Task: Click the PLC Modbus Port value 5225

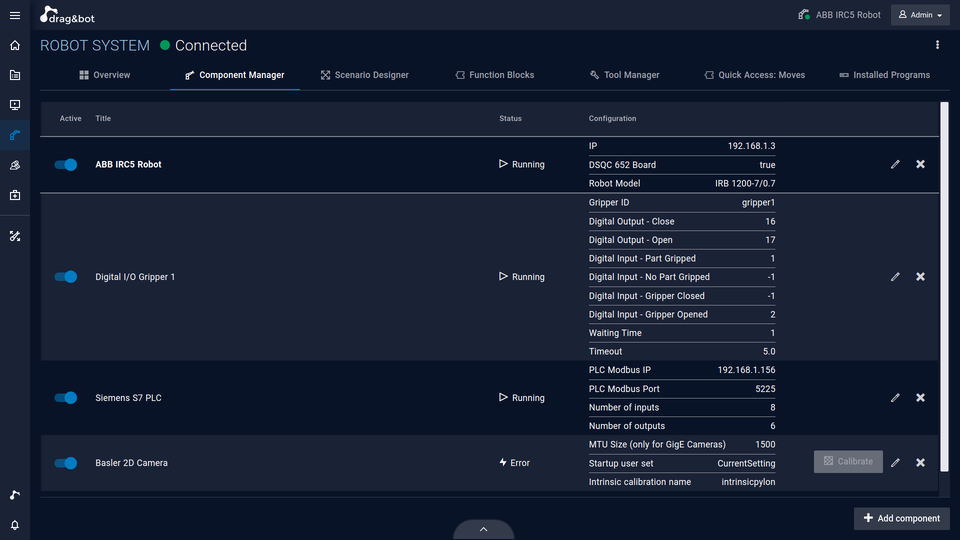Action: click(x=765, y=389)
